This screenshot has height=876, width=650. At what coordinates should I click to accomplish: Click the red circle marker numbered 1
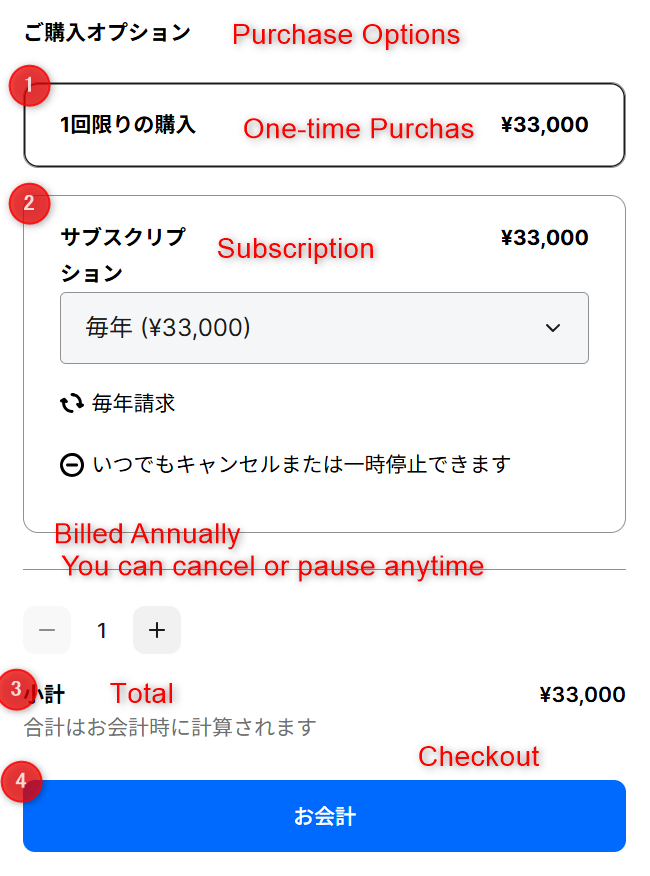coord(30,85)
